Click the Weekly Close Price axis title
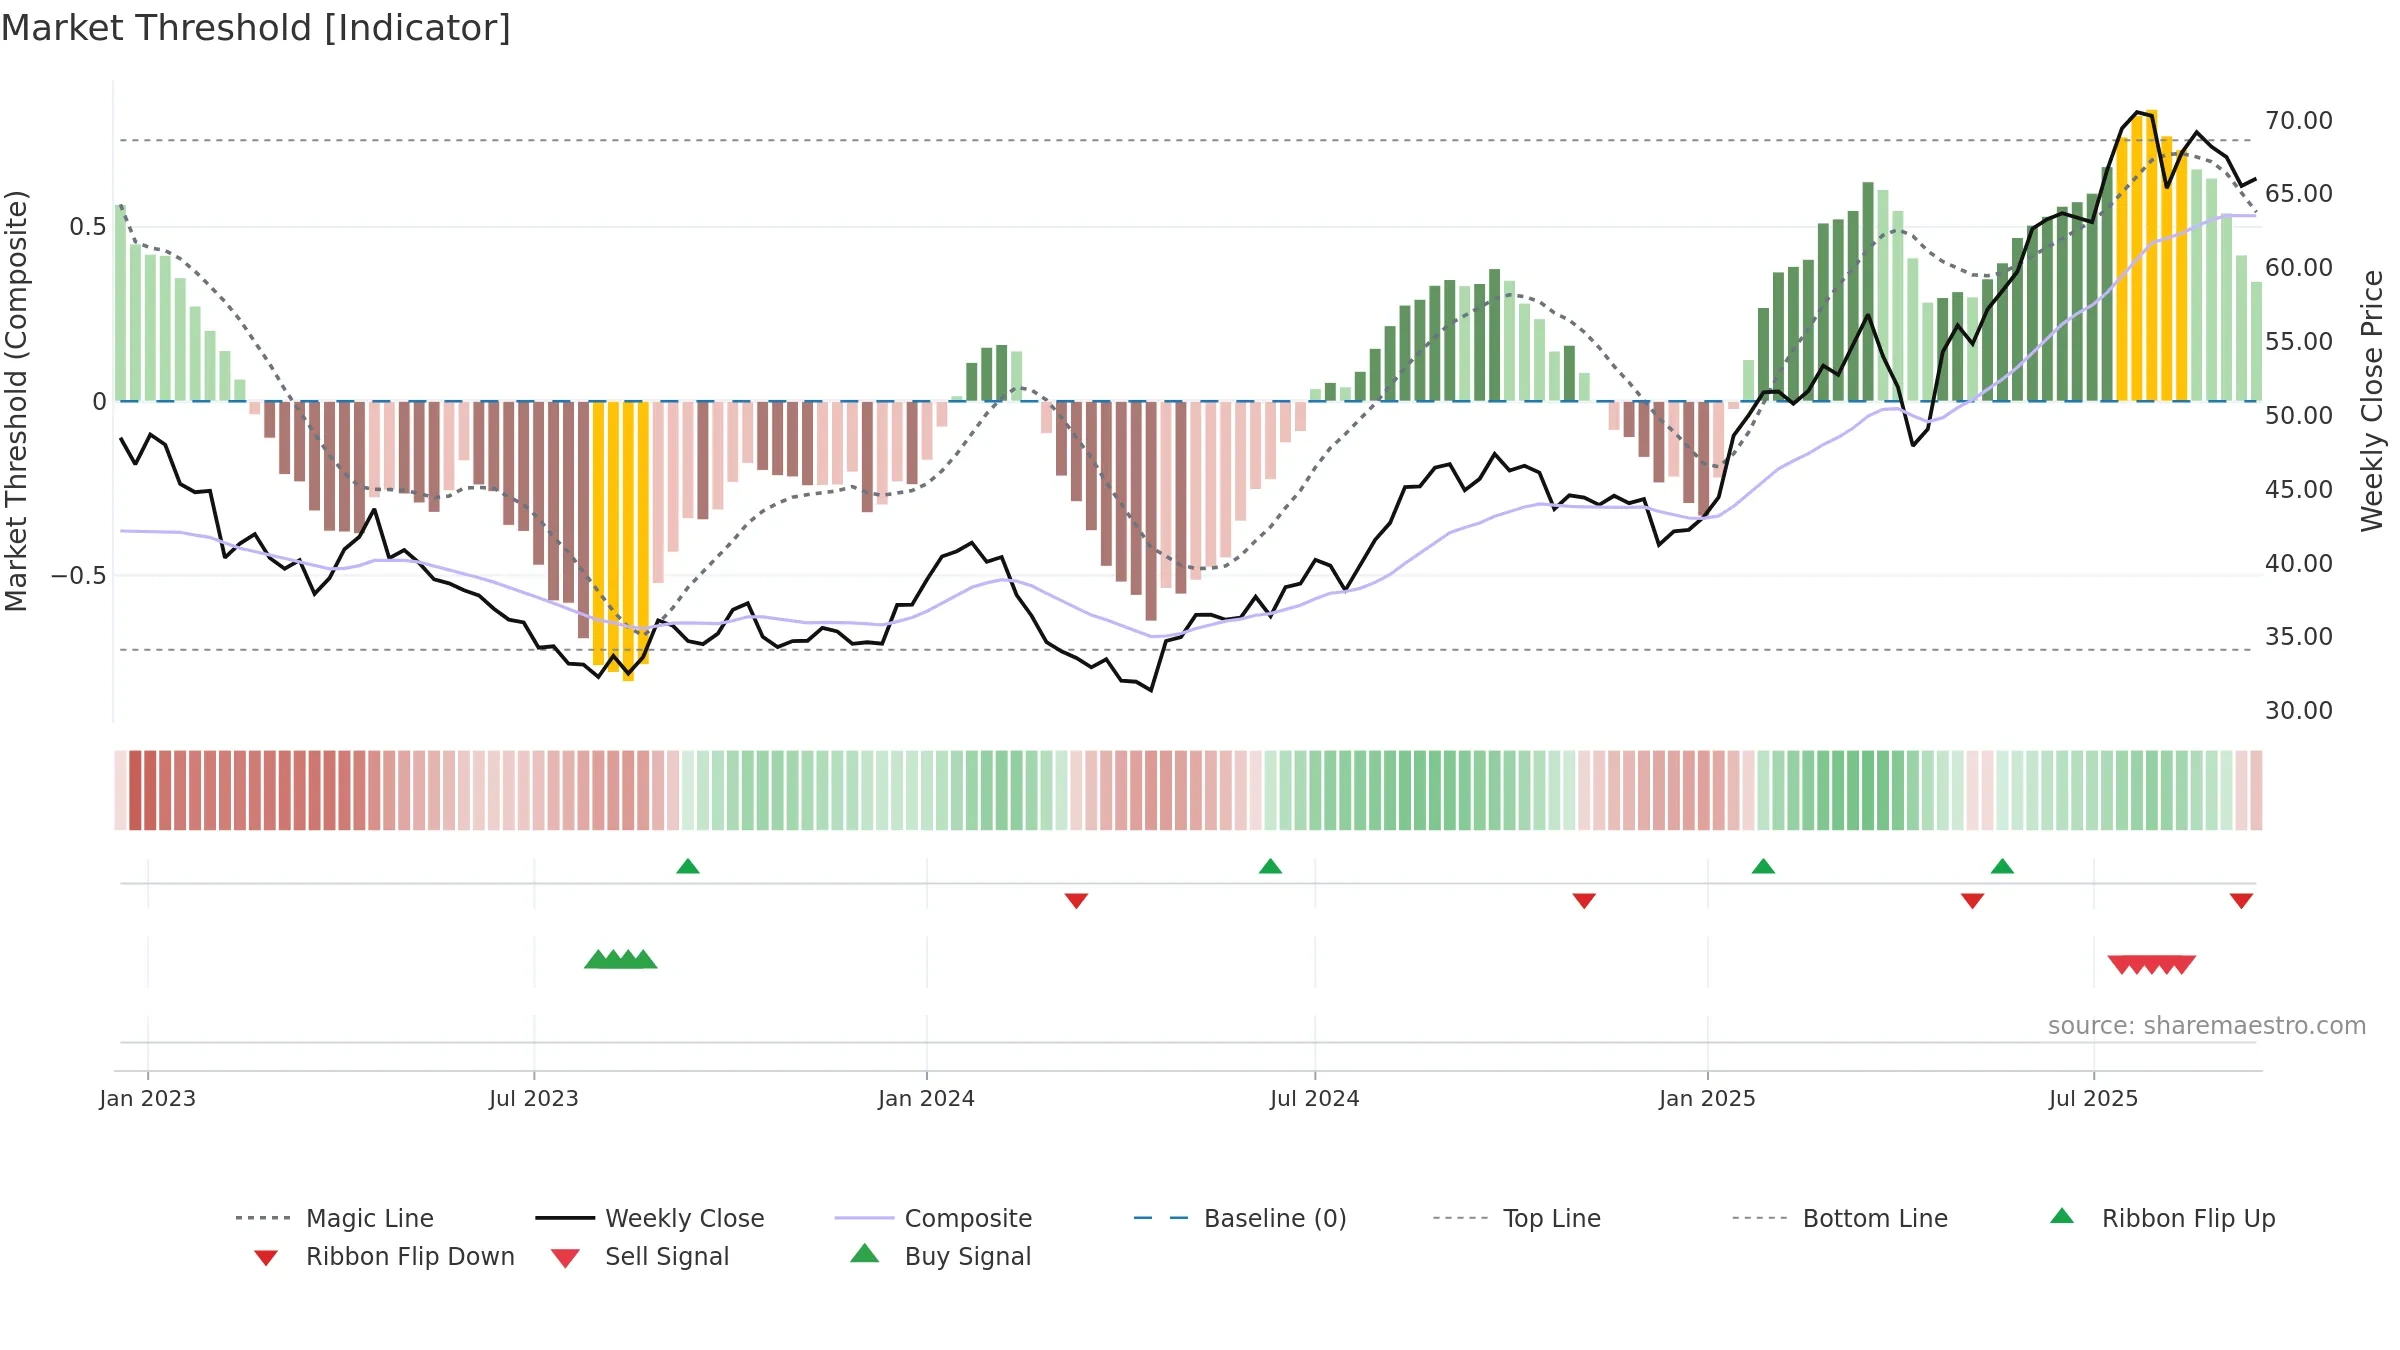 point(2372,401)
